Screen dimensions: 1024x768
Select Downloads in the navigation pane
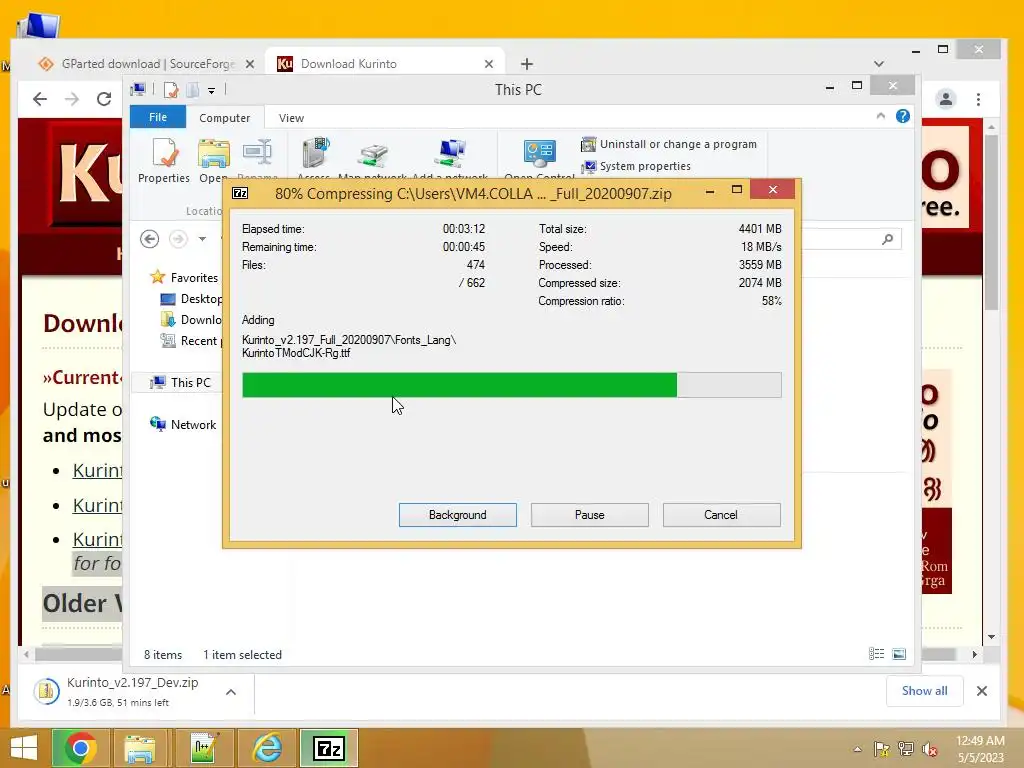(x=191, y=319)
